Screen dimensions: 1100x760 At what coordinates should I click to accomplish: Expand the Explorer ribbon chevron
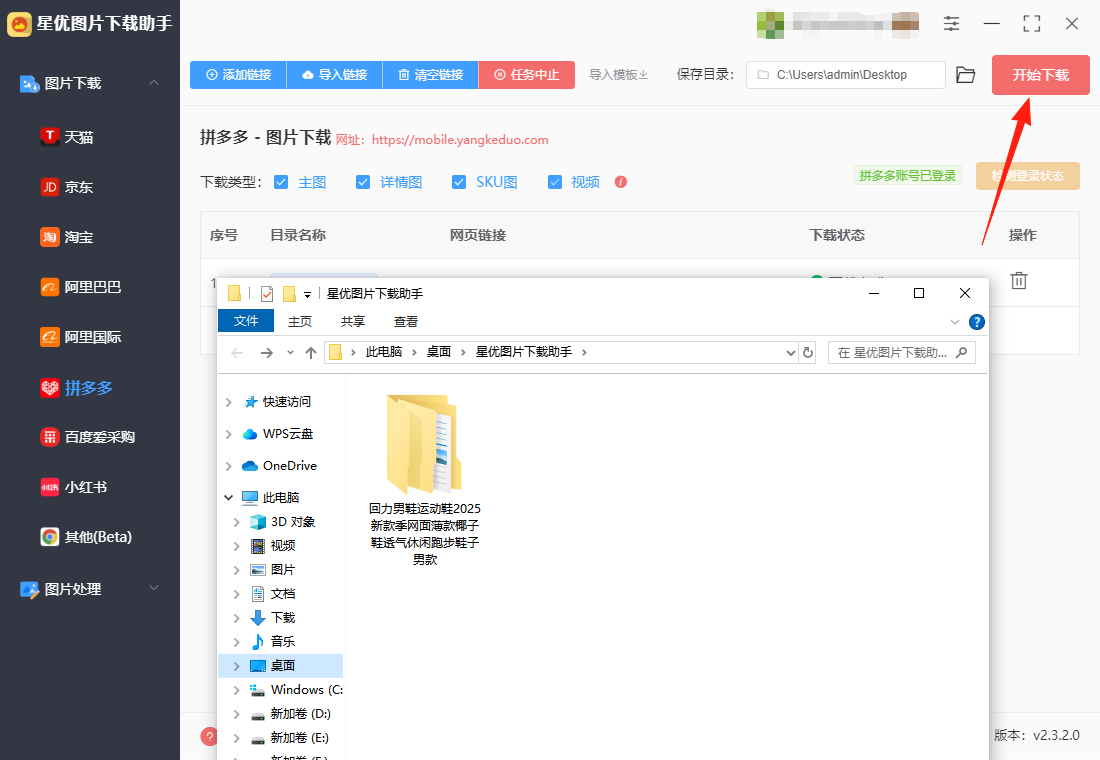pyautogui.click(x=955, y=322)
